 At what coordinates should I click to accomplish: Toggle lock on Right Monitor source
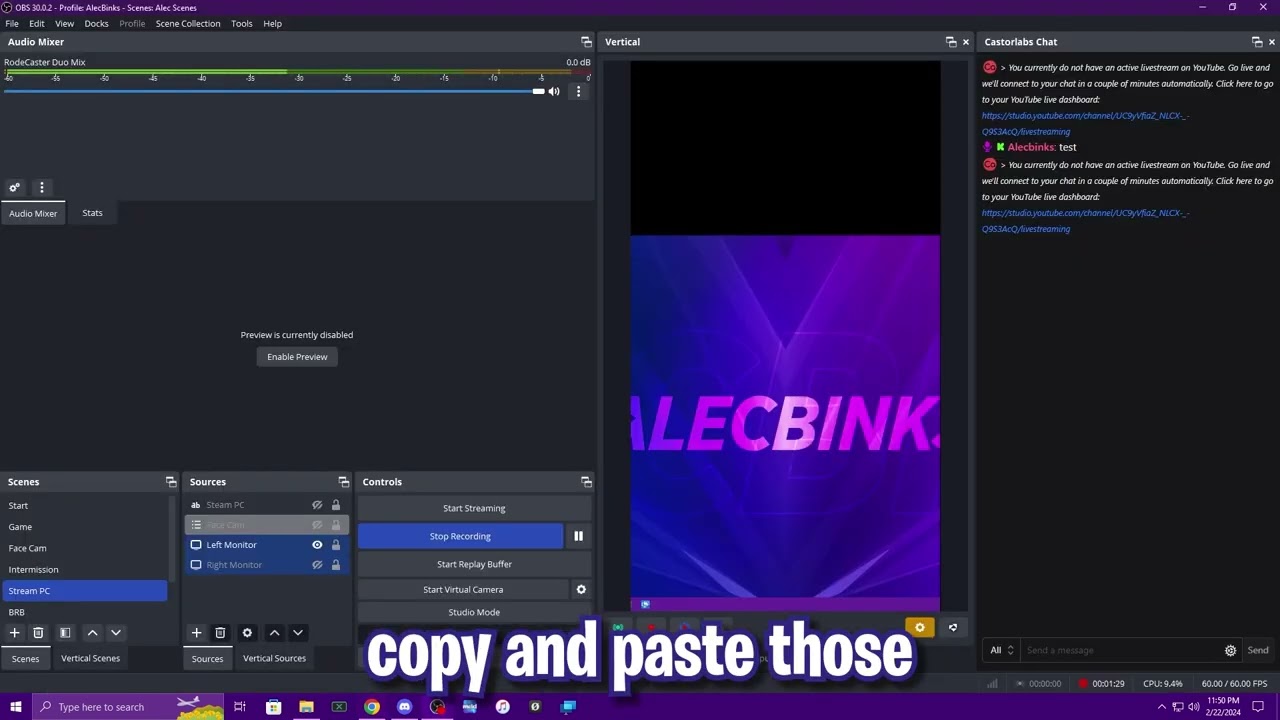pyautogui.click(x=336, y=565)
